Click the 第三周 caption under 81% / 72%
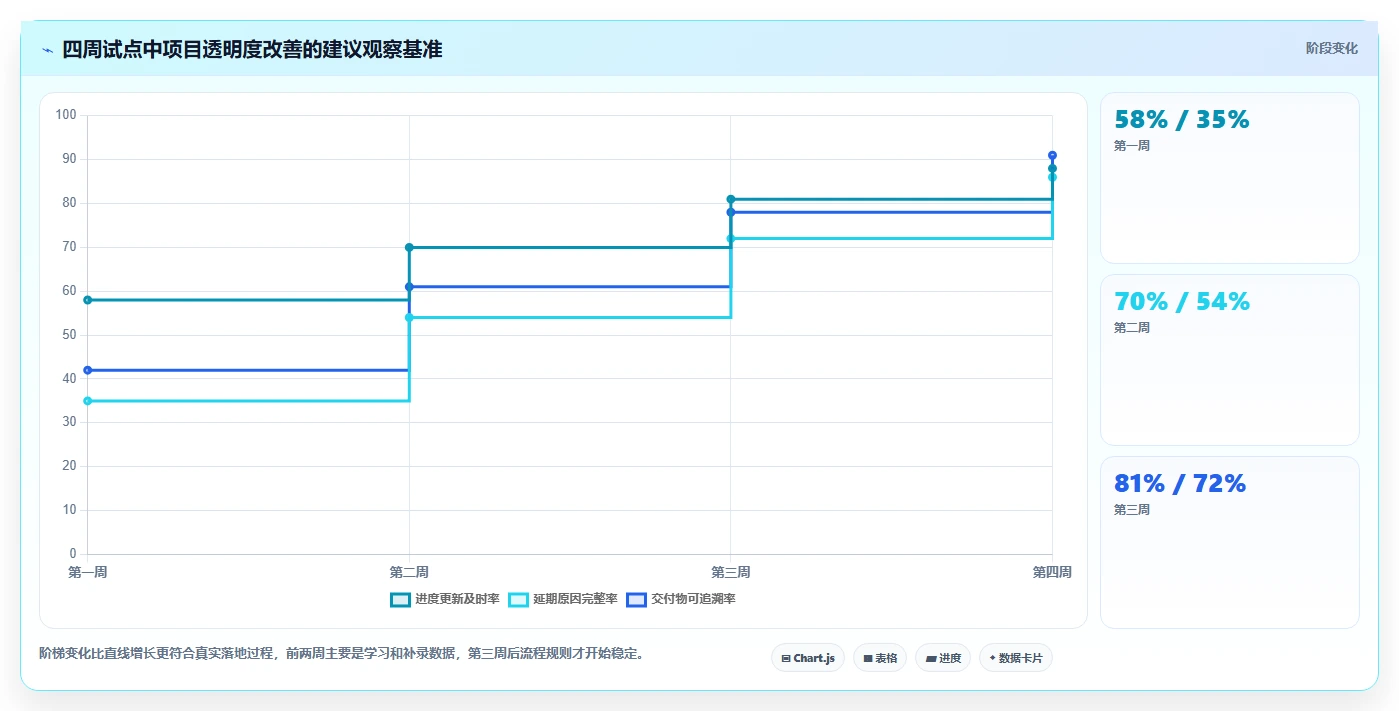The width and height of the screenshot is (1399, 711). point(1132,510)
